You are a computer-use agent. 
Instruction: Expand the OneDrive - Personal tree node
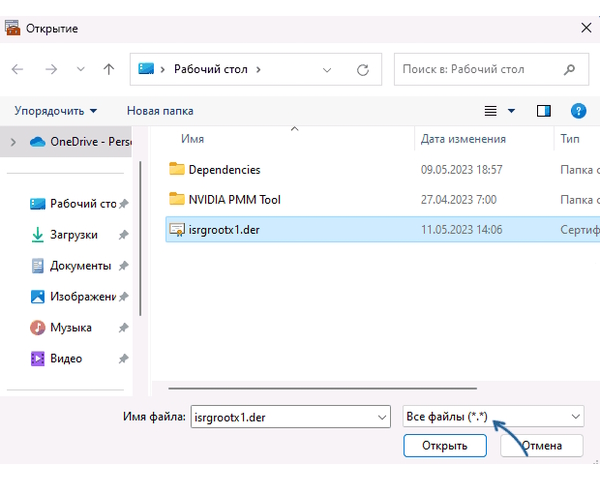13,142
